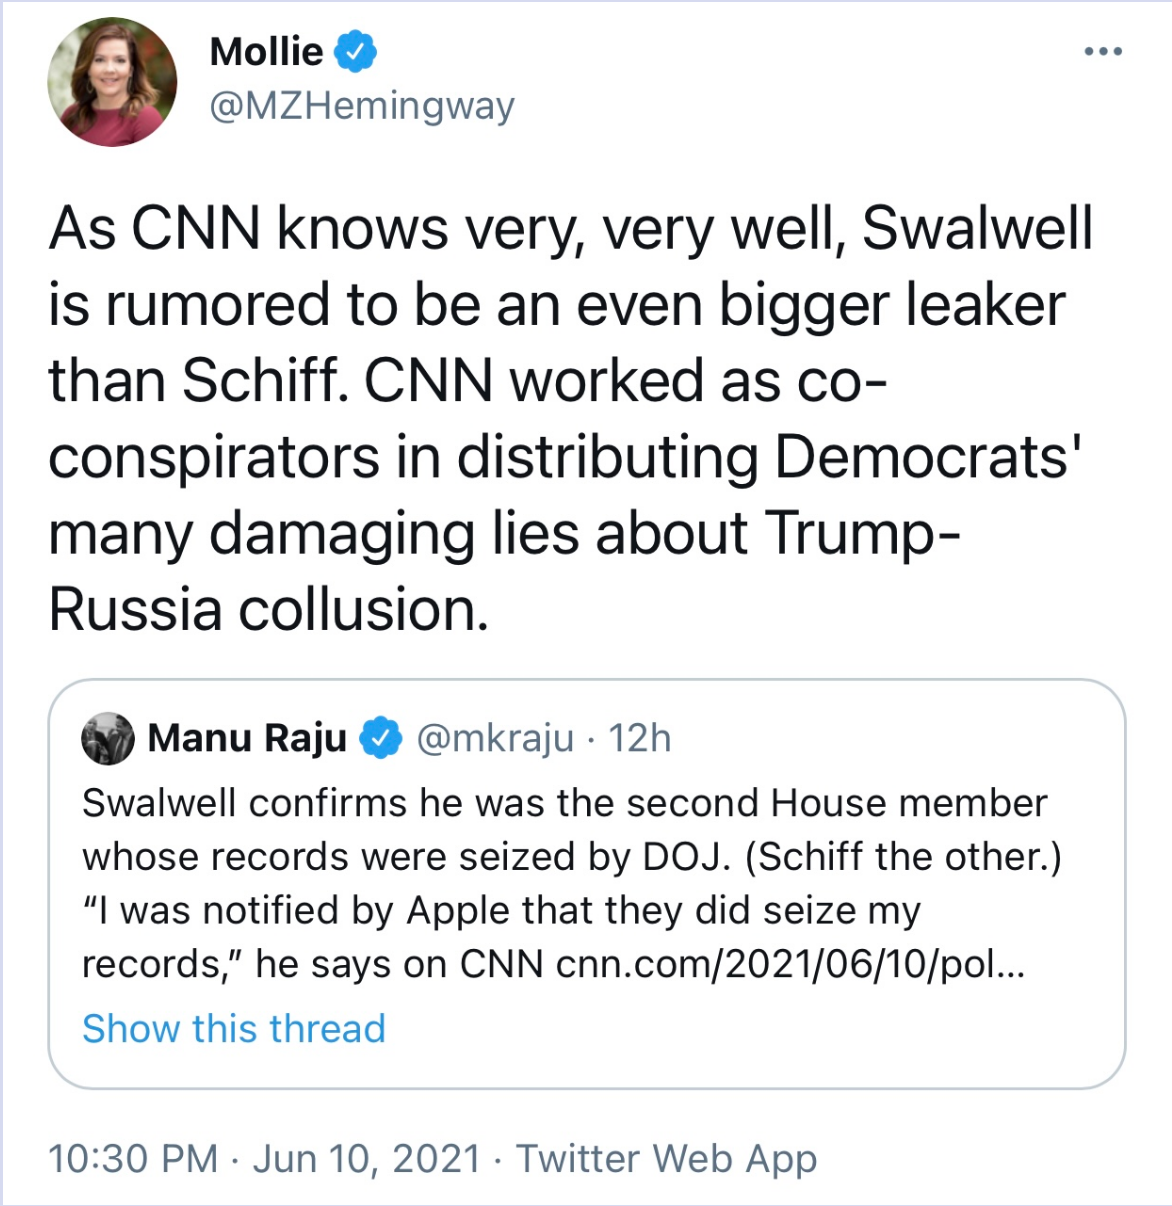Click the "Russia collusion." last line of the tweet

269,609
